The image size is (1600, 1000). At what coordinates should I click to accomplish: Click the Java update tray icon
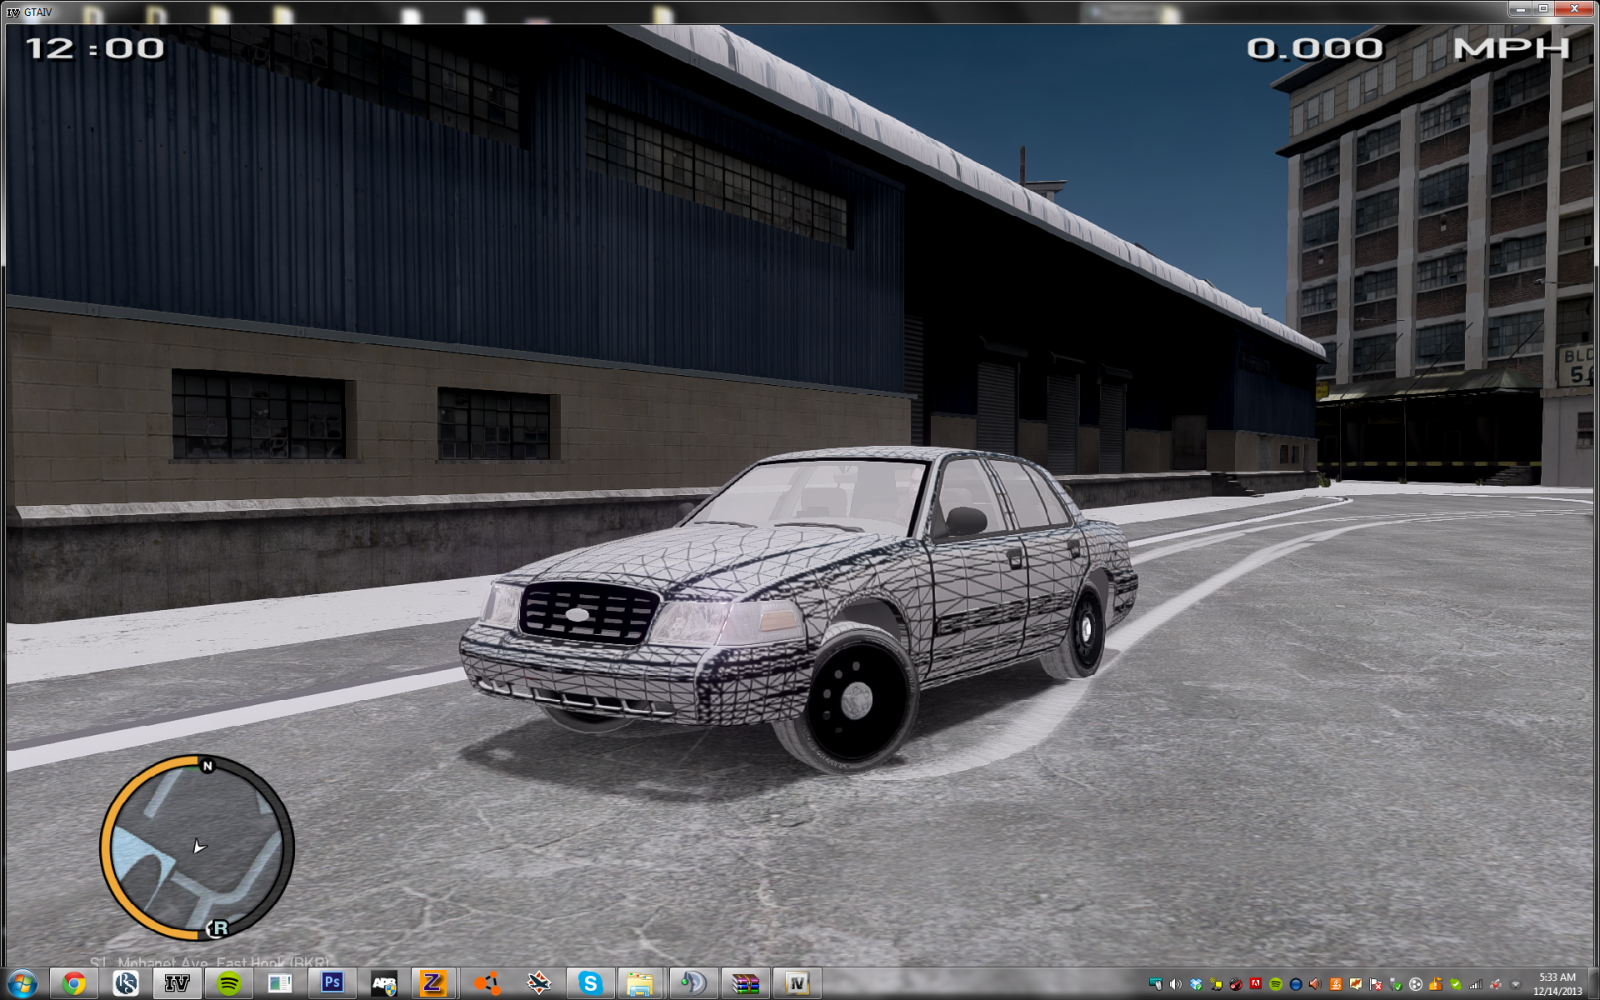click(1335, 984)
